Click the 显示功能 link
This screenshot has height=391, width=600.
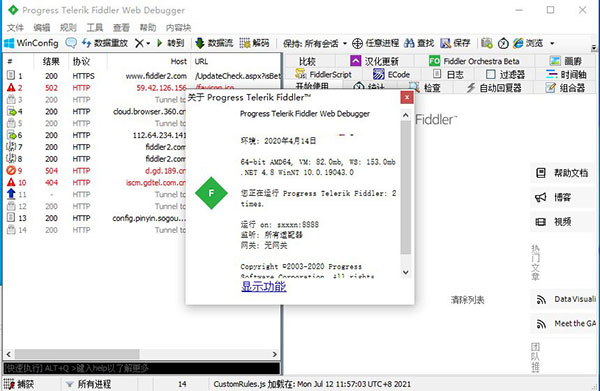point(264,286)
